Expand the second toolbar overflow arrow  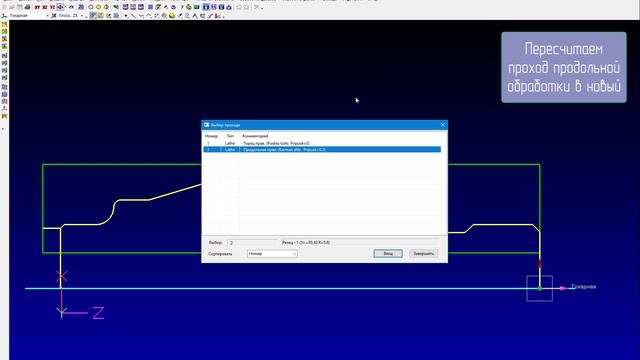(223, 17)
